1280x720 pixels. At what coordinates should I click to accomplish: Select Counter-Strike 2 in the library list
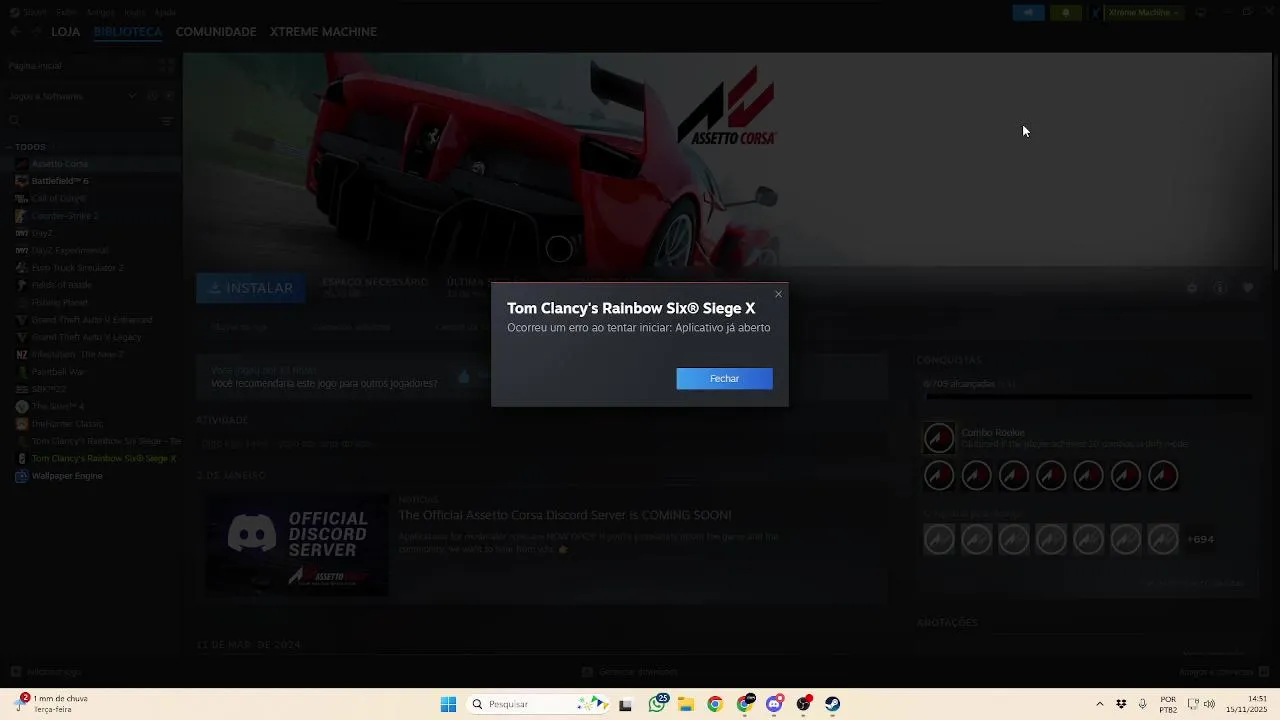coord(64,215)
